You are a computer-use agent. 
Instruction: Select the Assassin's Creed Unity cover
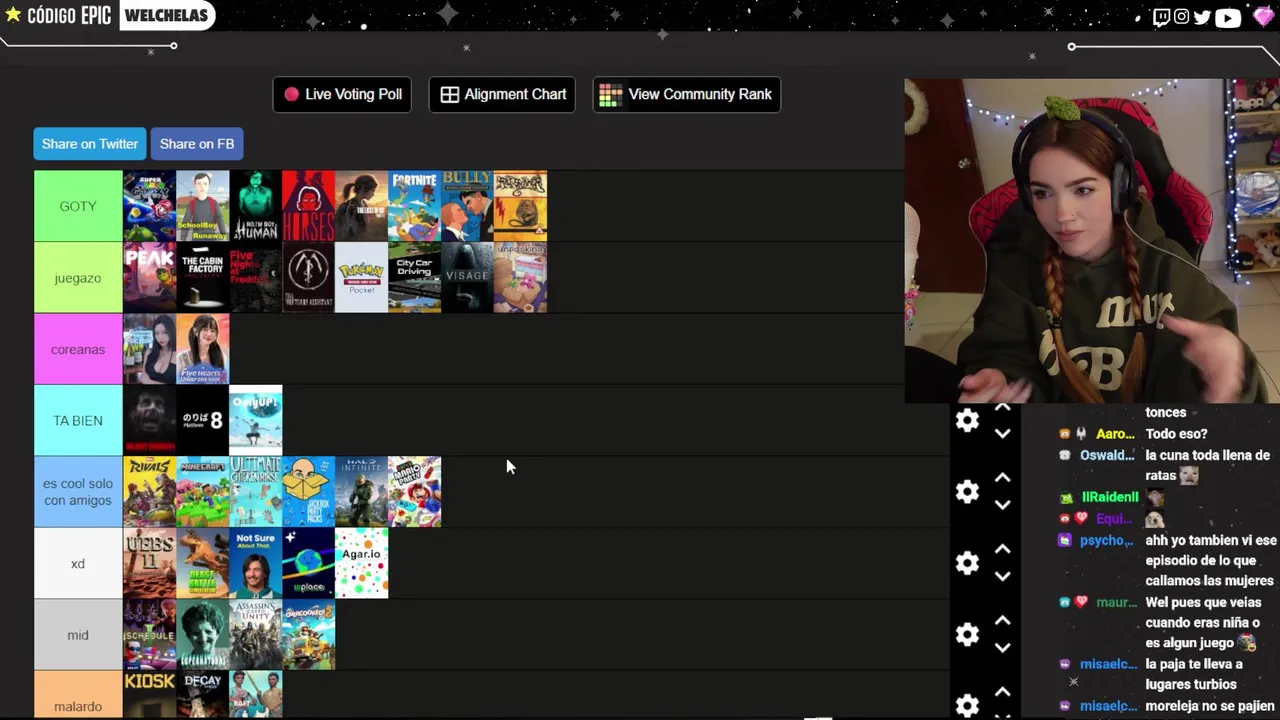(x=255, y=635)
